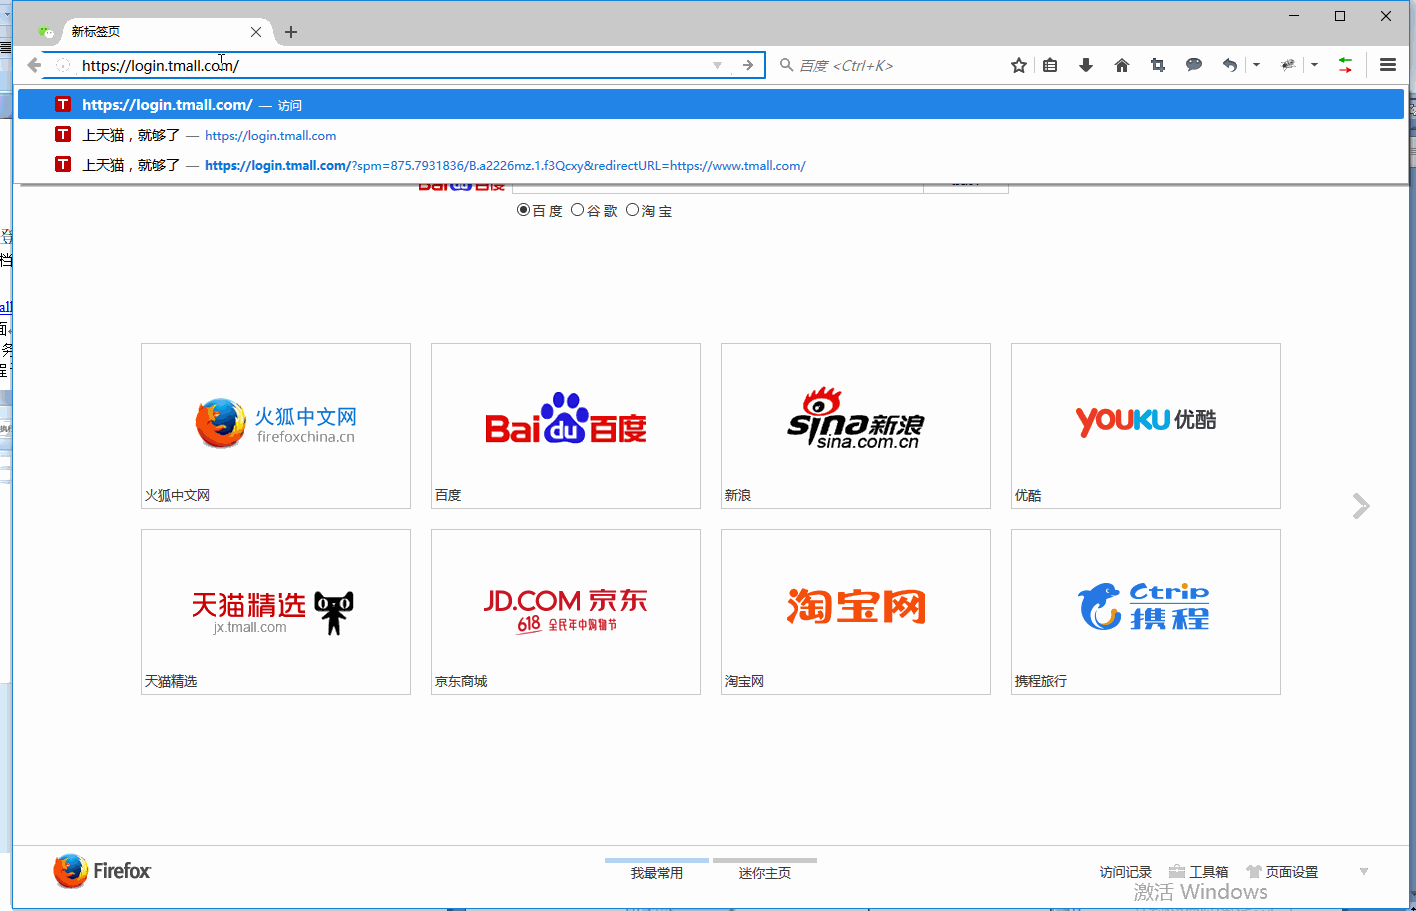Open the chat bubble icon
Viewport: 1416px width, 911px height.
1194,65
